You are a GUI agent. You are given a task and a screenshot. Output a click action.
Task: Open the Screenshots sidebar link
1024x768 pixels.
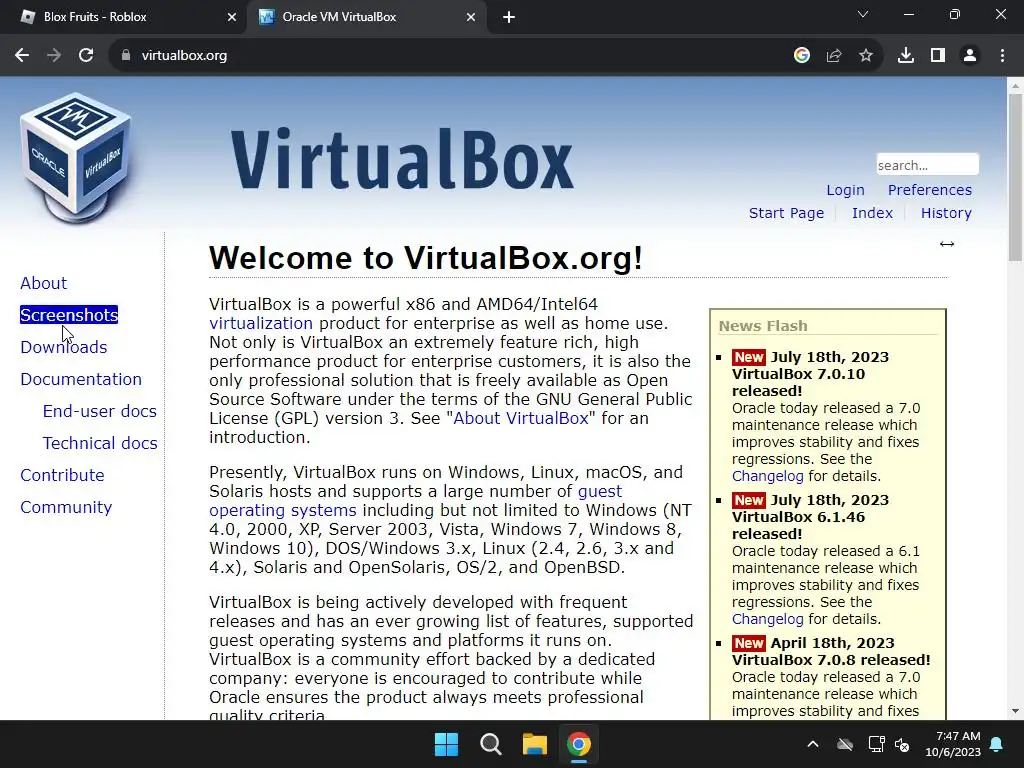pos(69,315)
